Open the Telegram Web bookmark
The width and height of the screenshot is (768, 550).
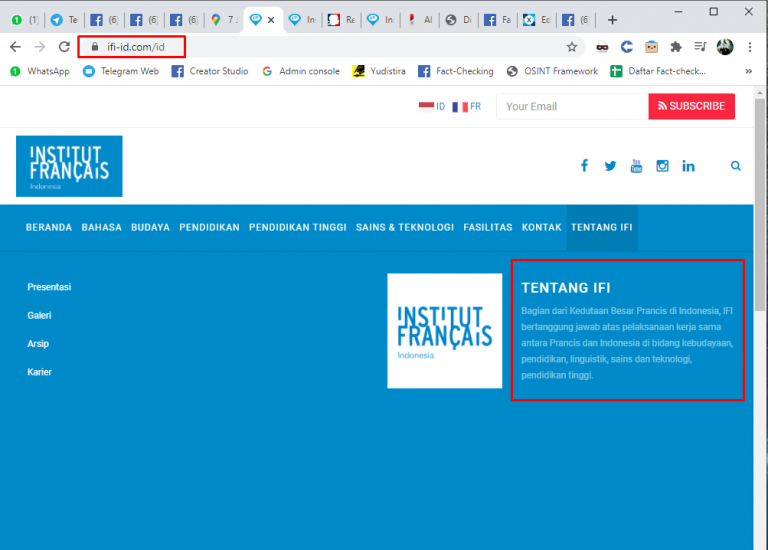[x=121, y=72]
